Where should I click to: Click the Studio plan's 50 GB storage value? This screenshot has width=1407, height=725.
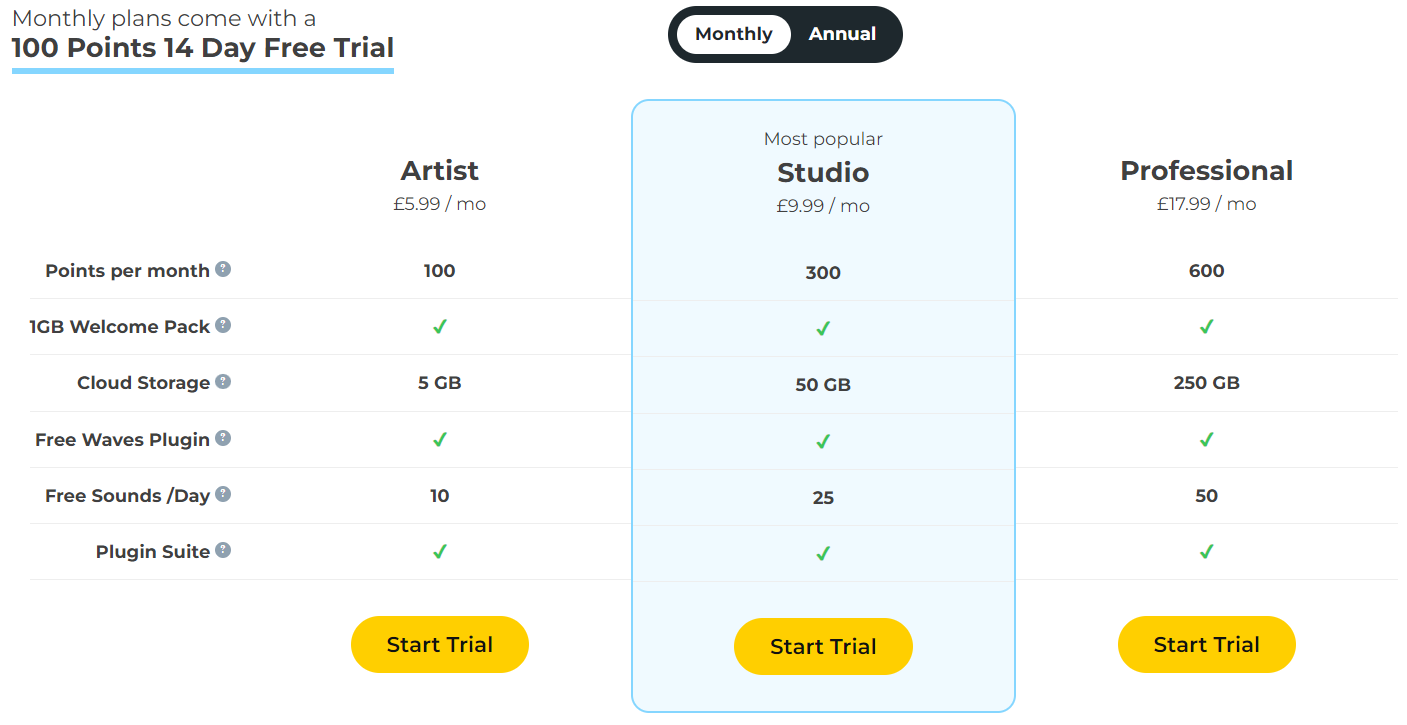tap(823, 385)
